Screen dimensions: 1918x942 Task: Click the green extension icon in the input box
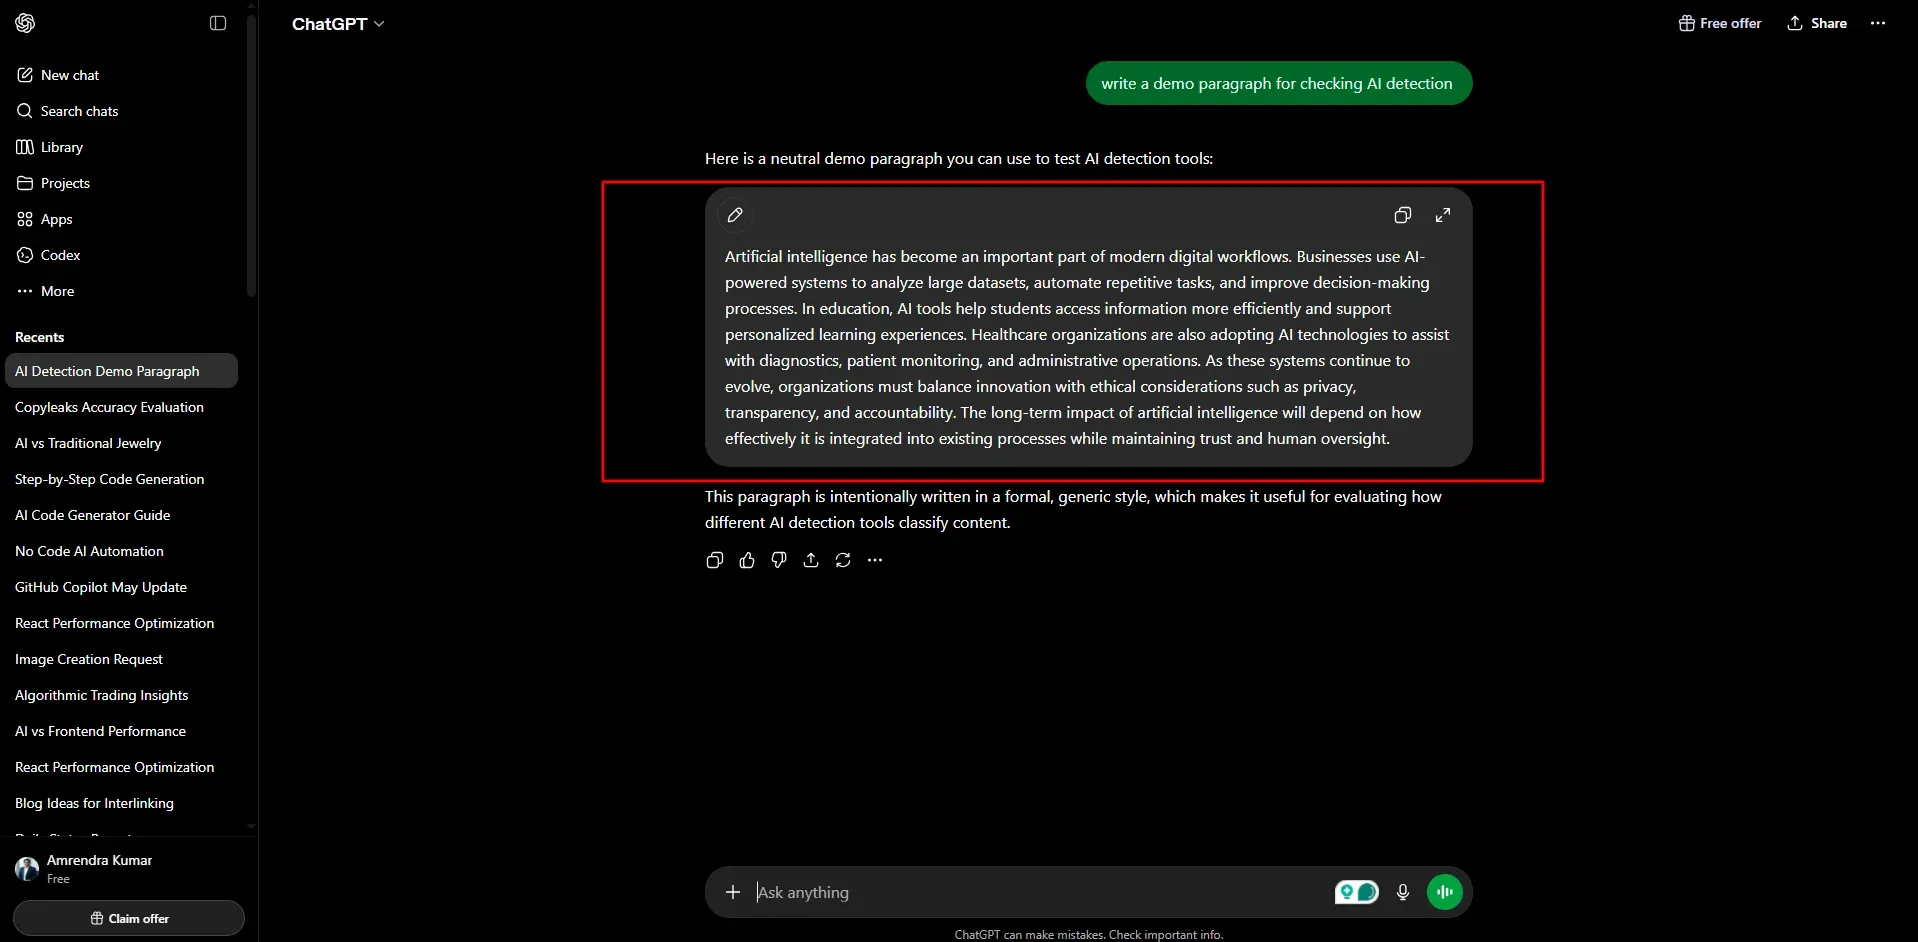(x=1356, y=892)
